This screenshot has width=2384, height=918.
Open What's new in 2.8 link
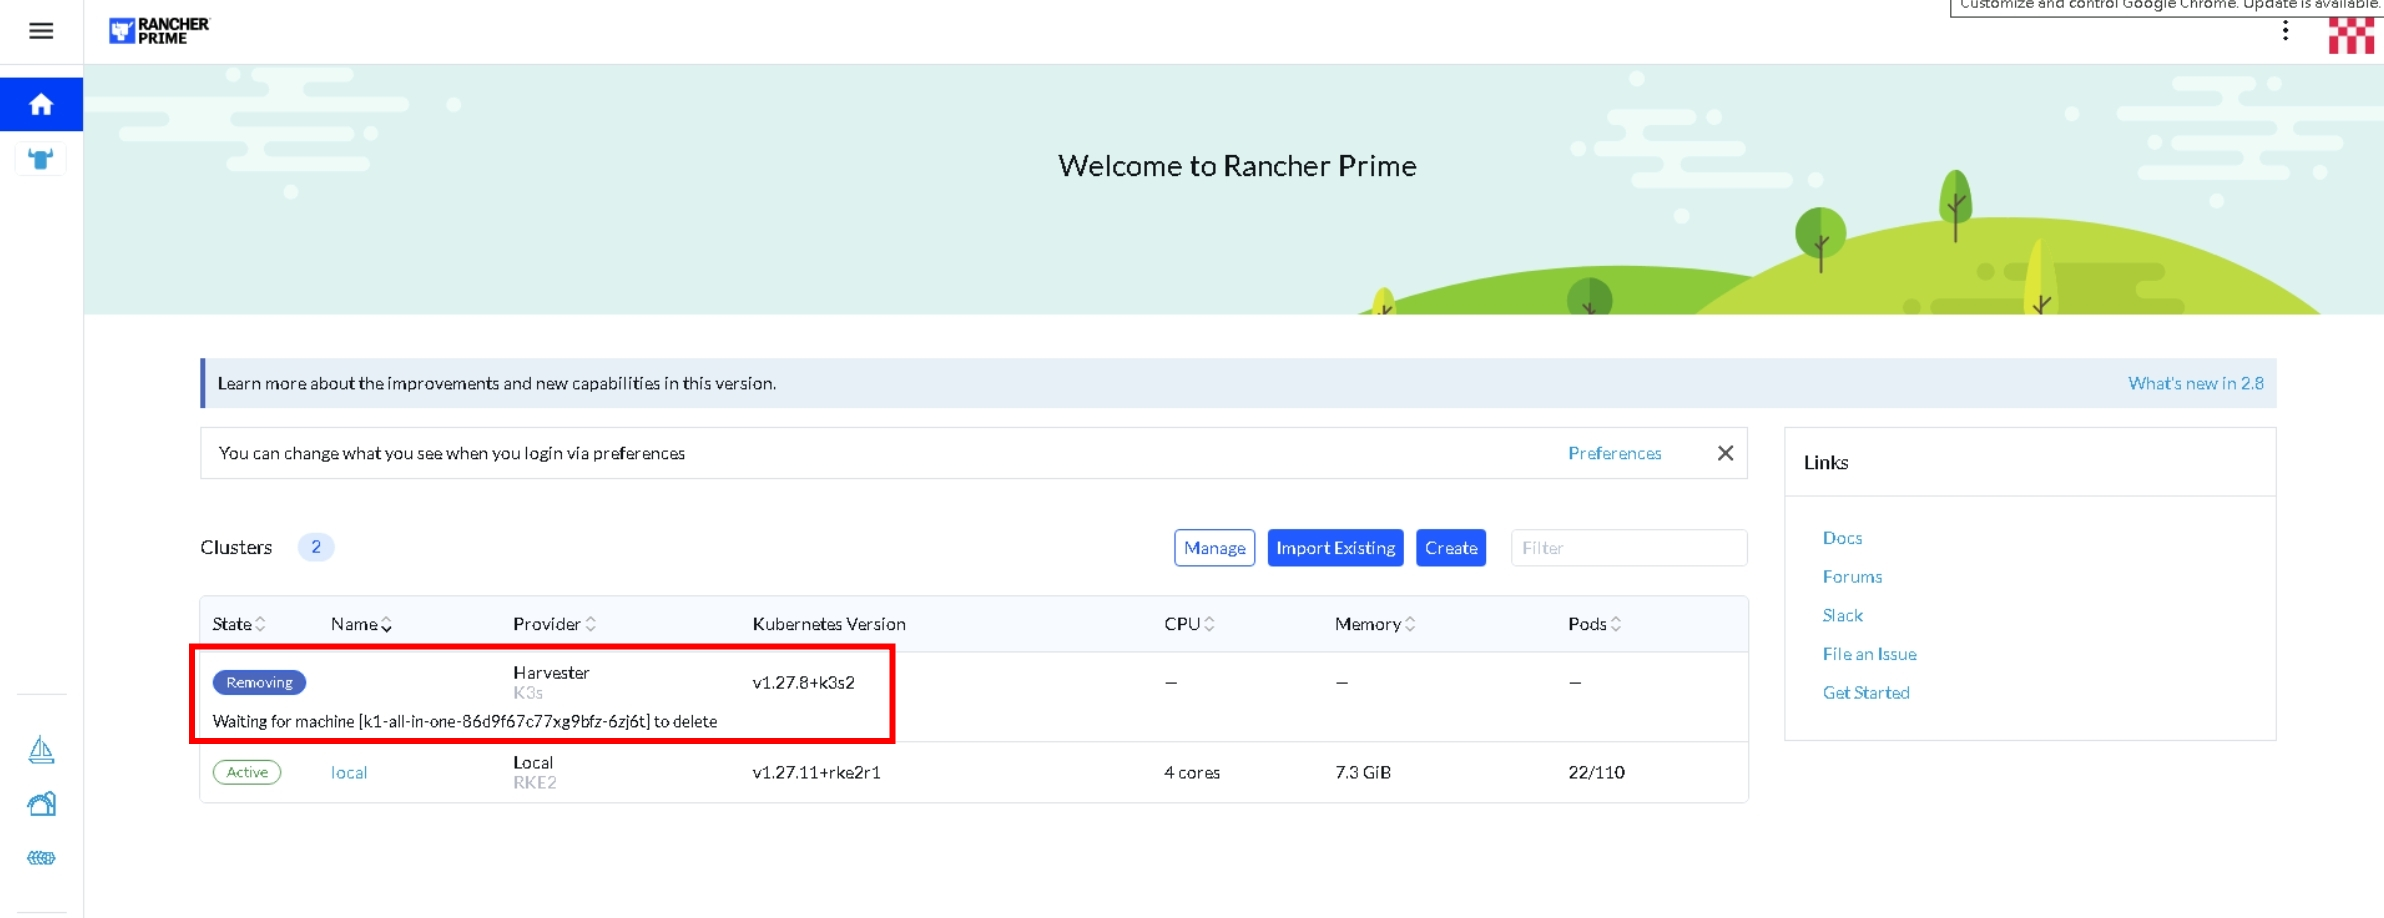click(2195, 383)
